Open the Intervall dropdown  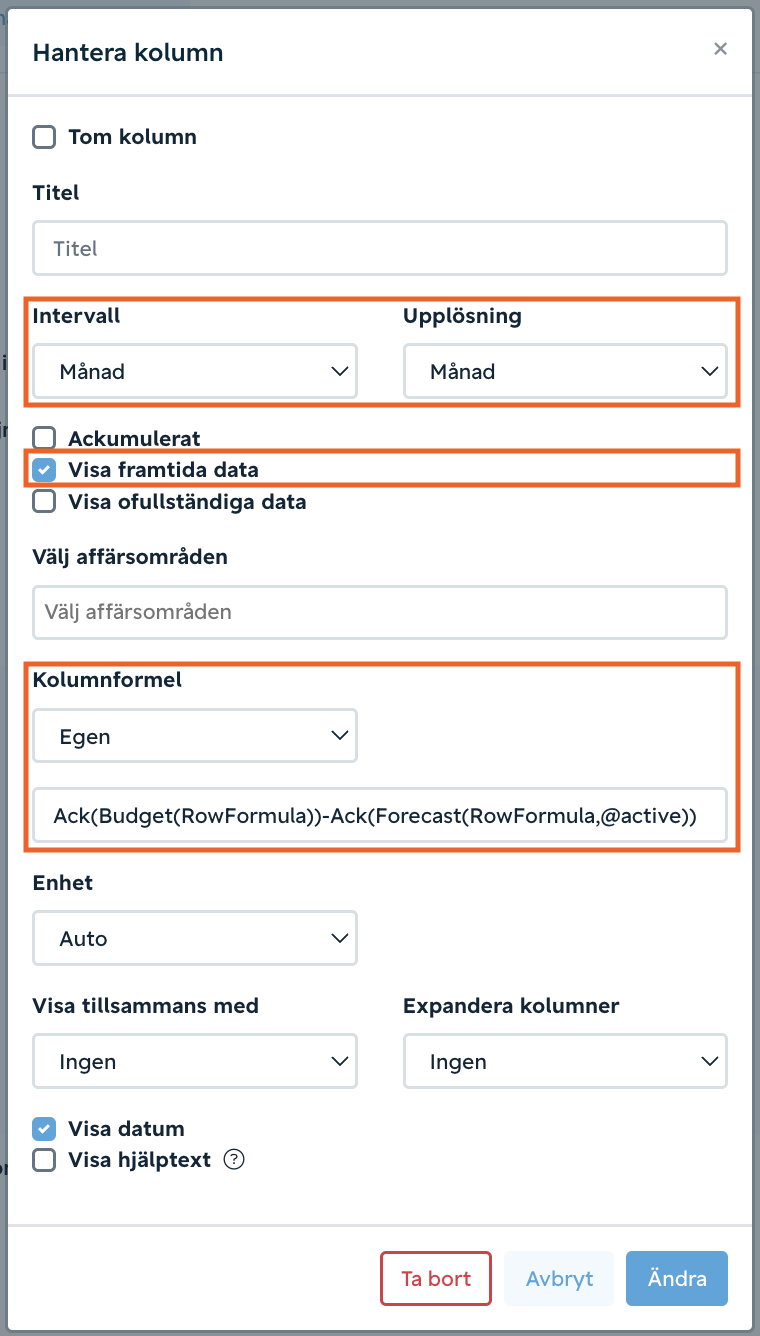pyautogui.click(x=195, y=372)
